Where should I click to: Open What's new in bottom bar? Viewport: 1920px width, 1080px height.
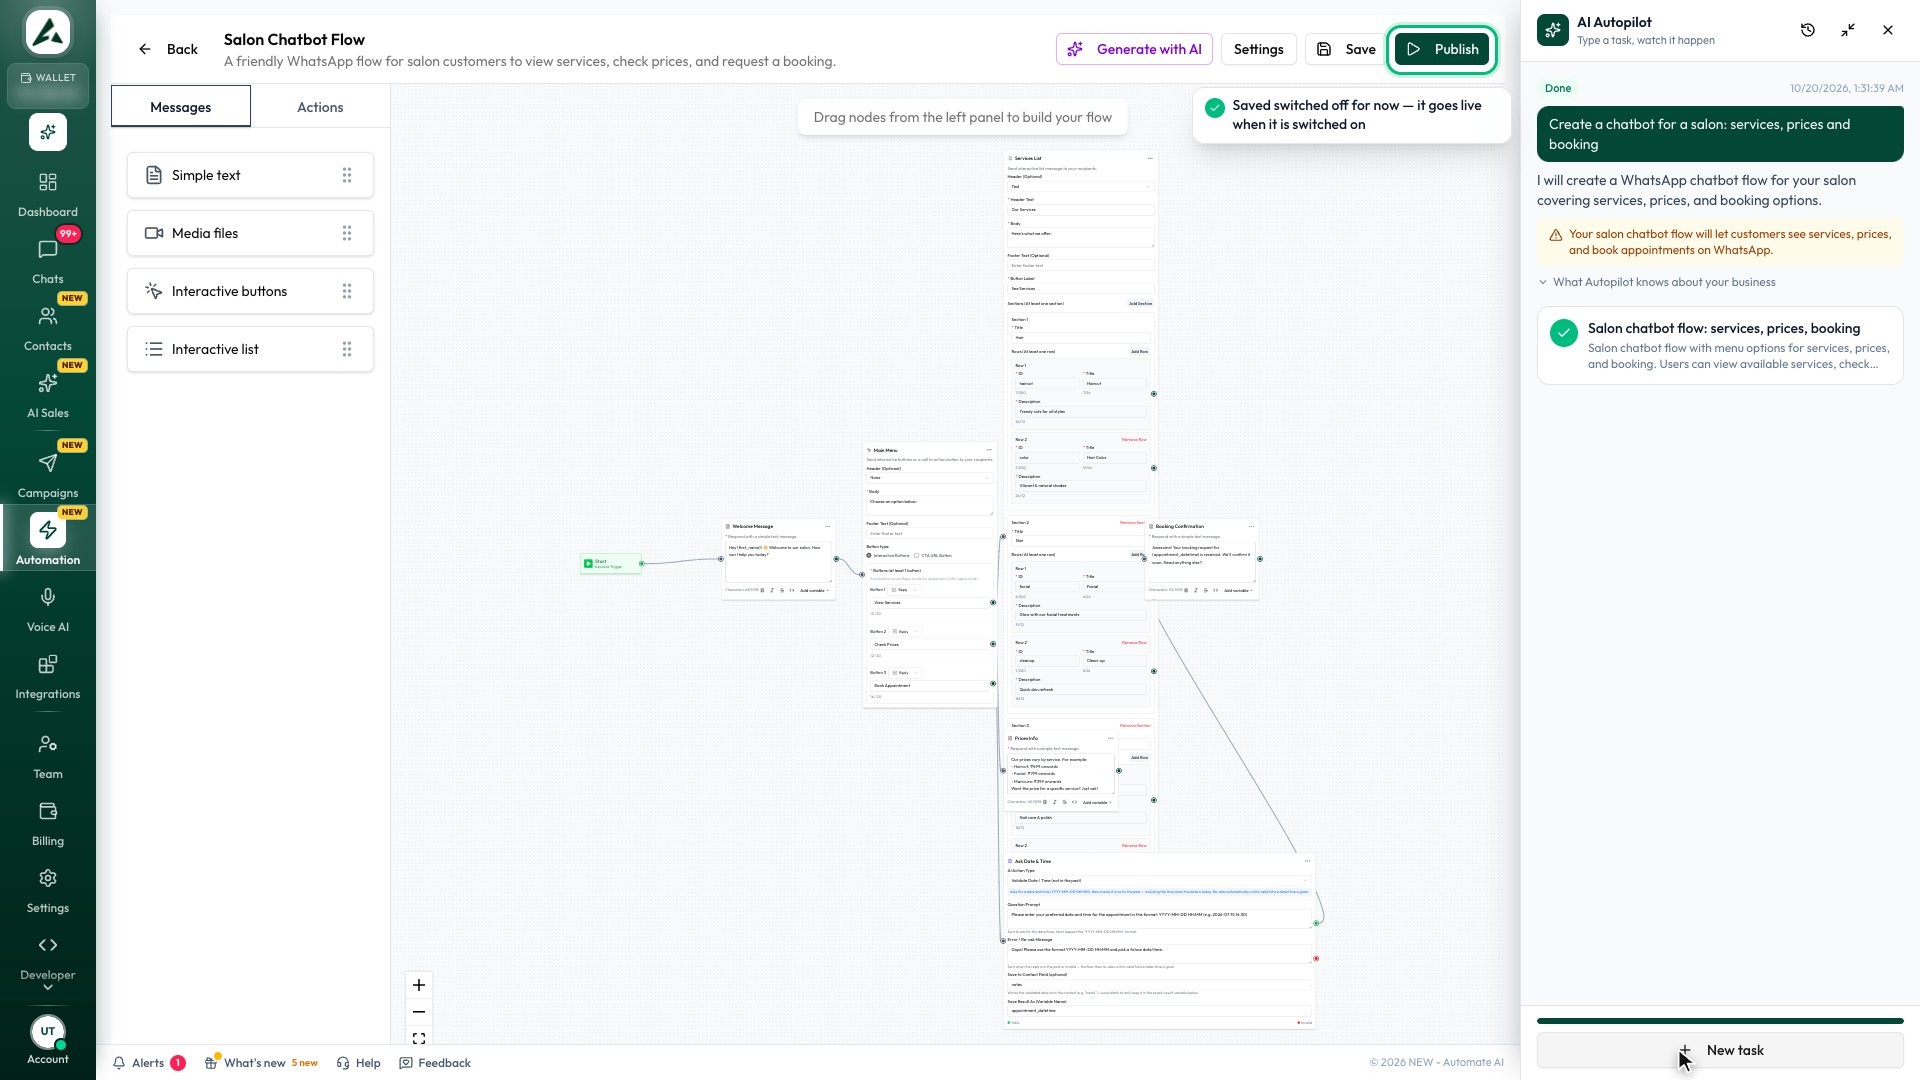tap(261, 1063)
